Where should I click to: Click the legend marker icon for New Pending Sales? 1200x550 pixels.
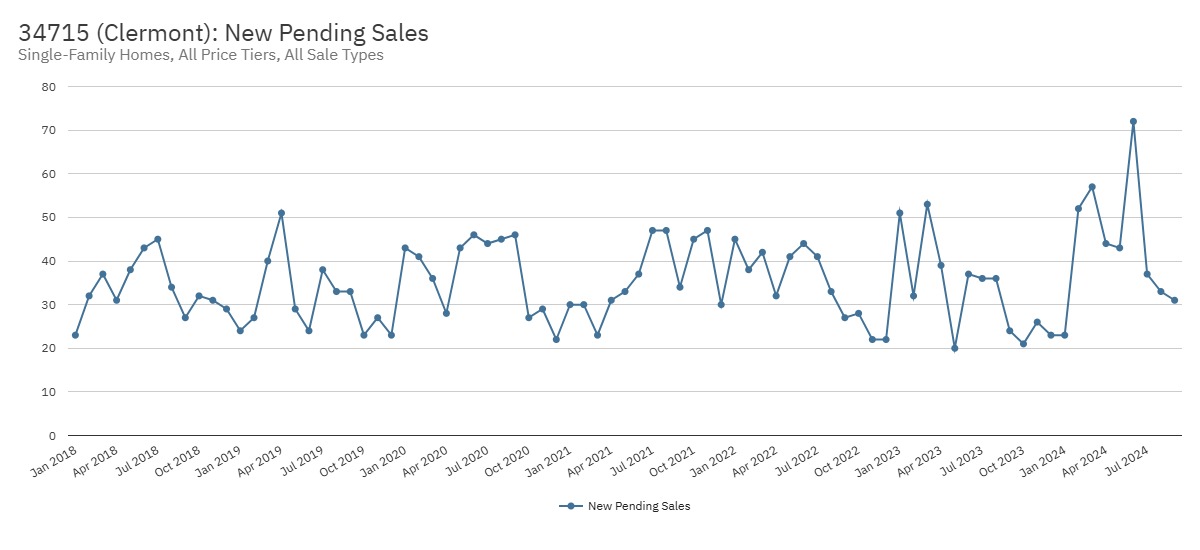571,506
